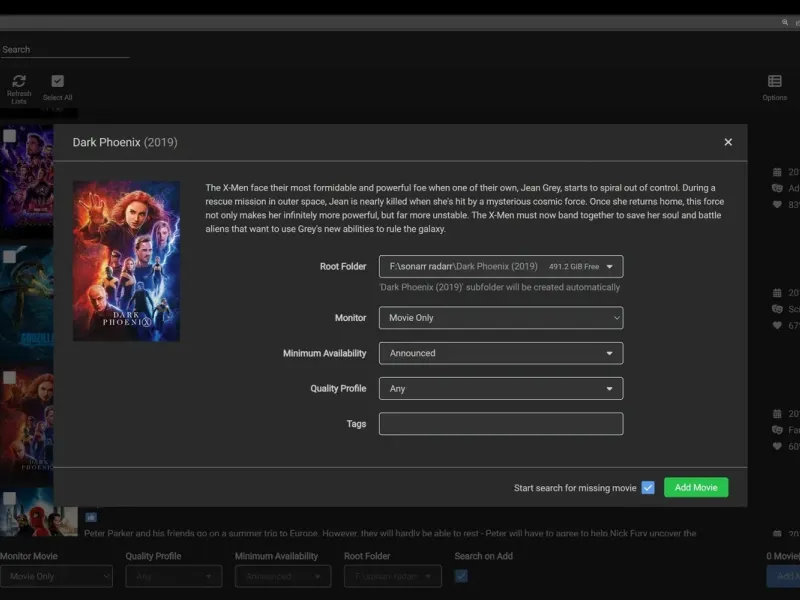Open the Quality Profile Any dropdown in dialog
The image size is (800, 600).
(x=501, y=388)
